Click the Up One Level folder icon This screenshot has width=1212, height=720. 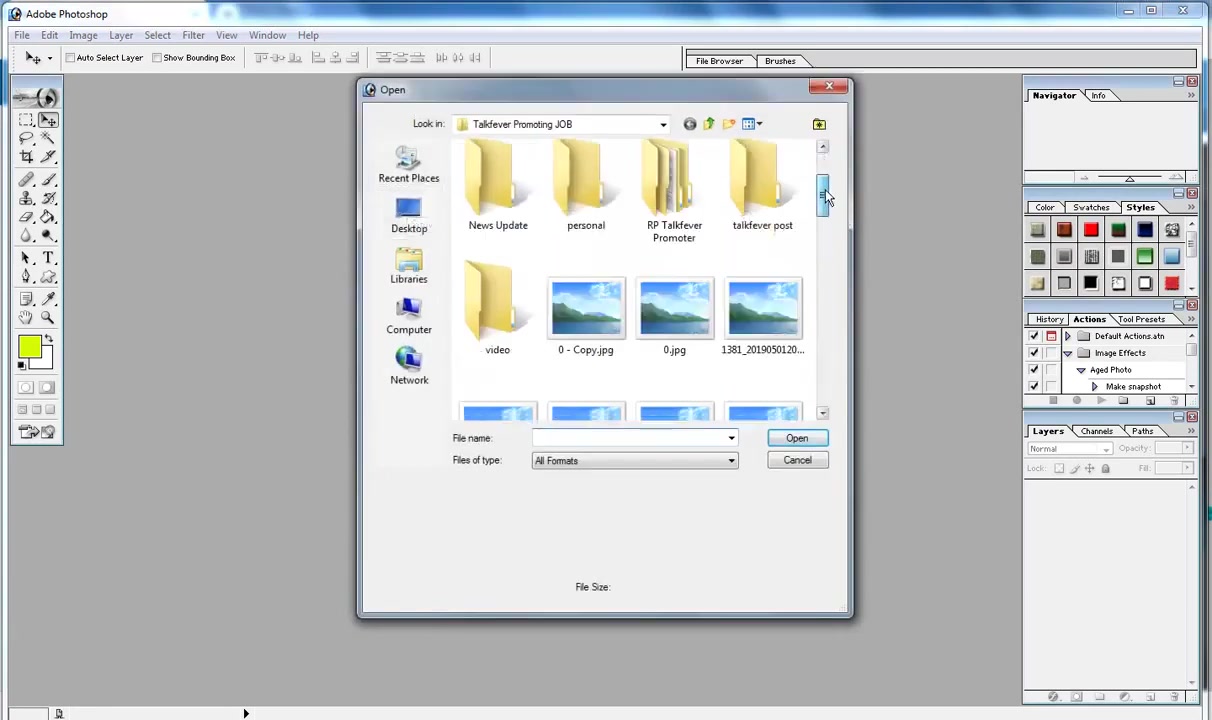coord(709,124)
